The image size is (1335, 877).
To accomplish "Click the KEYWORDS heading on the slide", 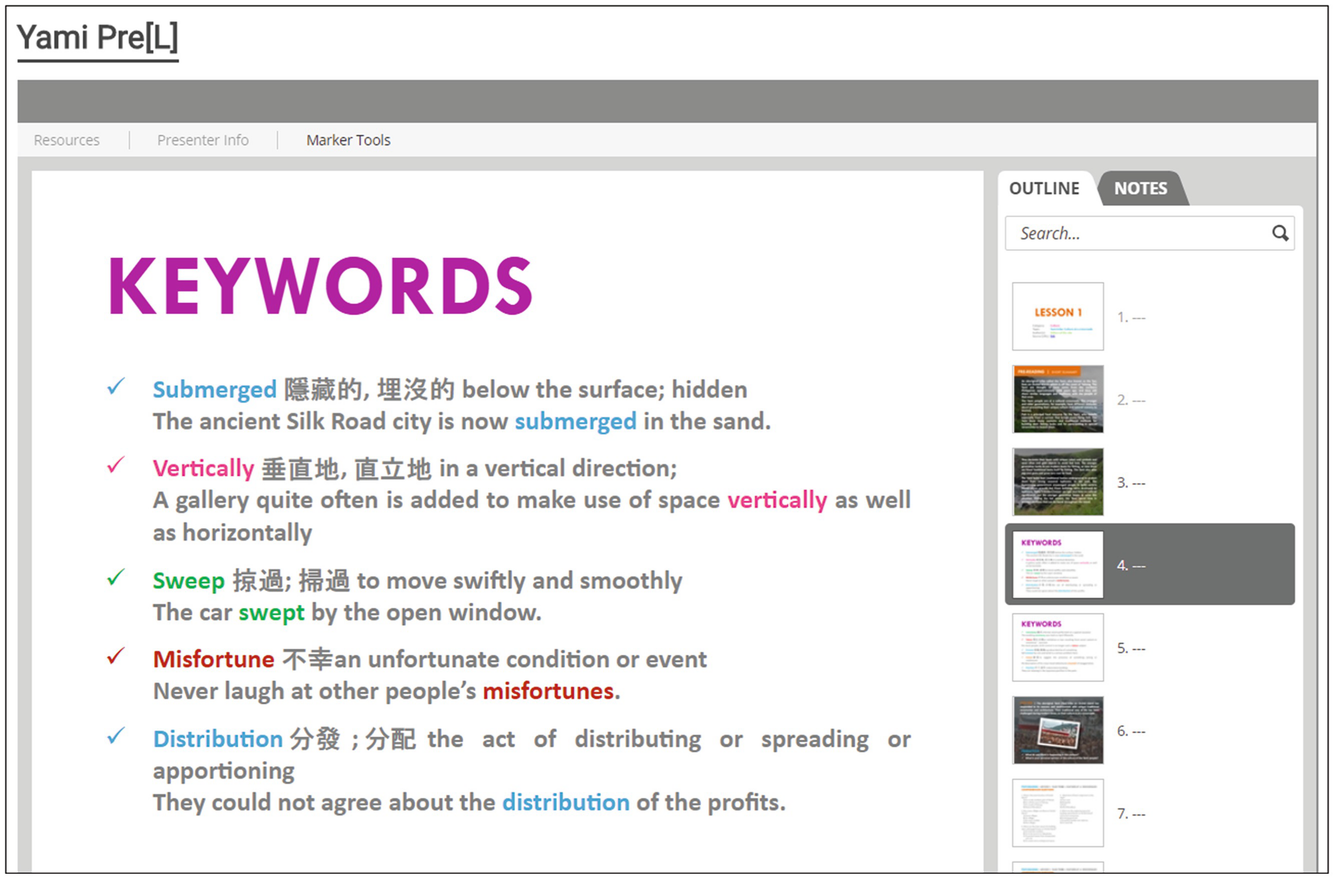I will pos(320,287).
